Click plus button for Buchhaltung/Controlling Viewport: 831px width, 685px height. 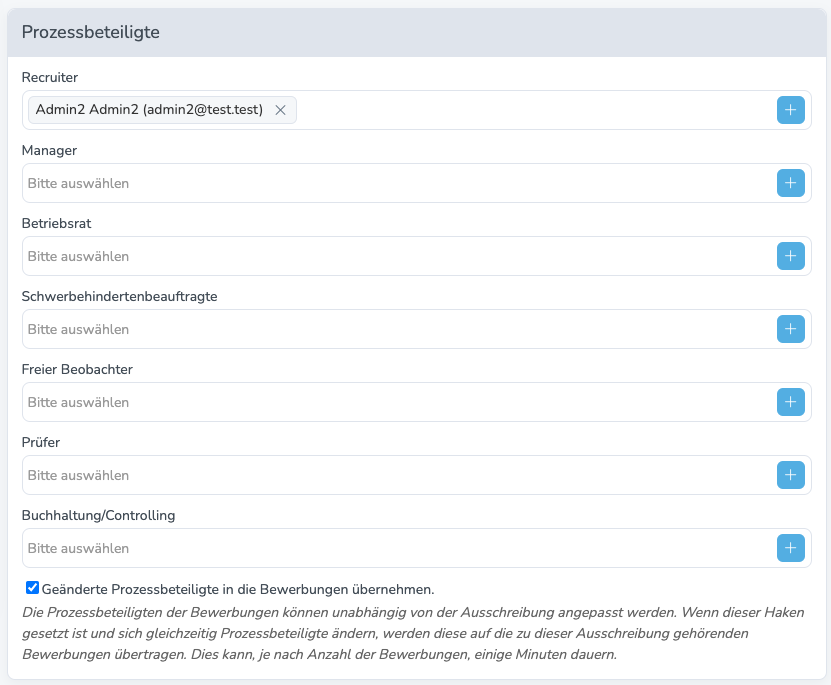pyautogui.click(x=790, y=548)
